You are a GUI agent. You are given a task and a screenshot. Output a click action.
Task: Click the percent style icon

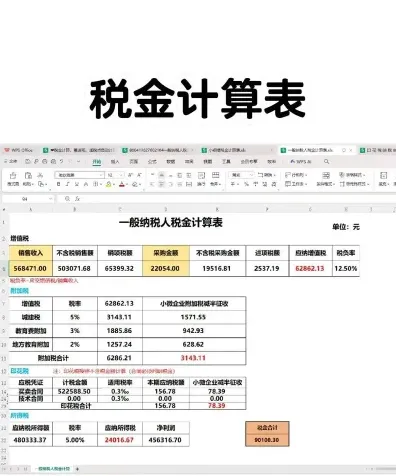(x=246, y=184)
